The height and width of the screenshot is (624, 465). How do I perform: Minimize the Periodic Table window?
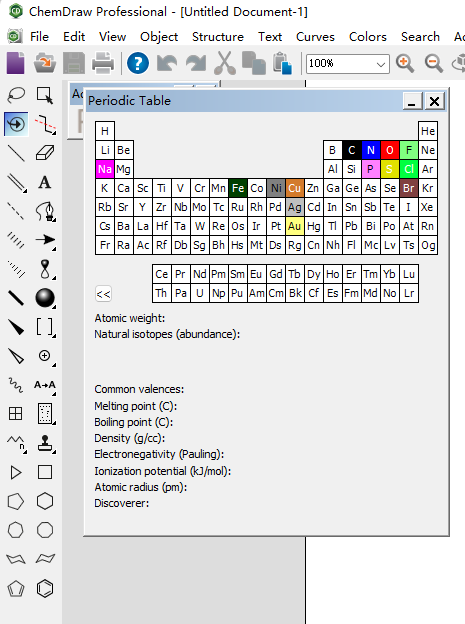point(412,101)
